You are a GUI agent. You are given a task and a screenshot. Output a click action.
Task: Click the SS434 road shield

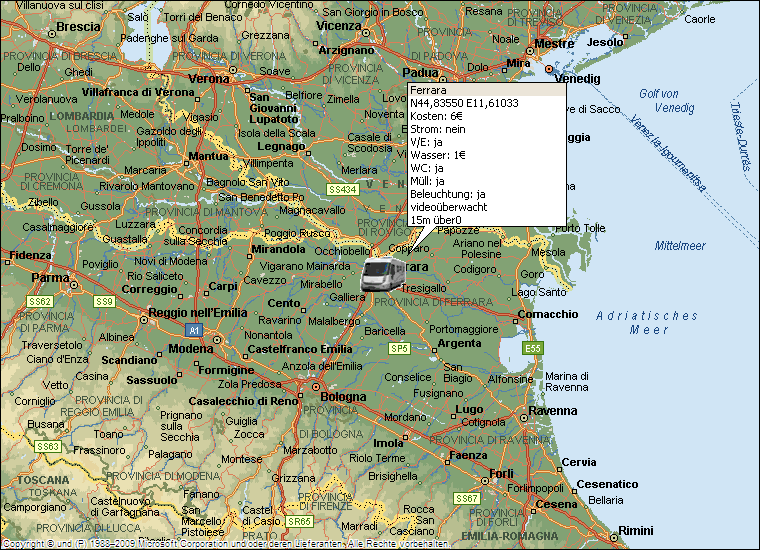tap(342, 190)
